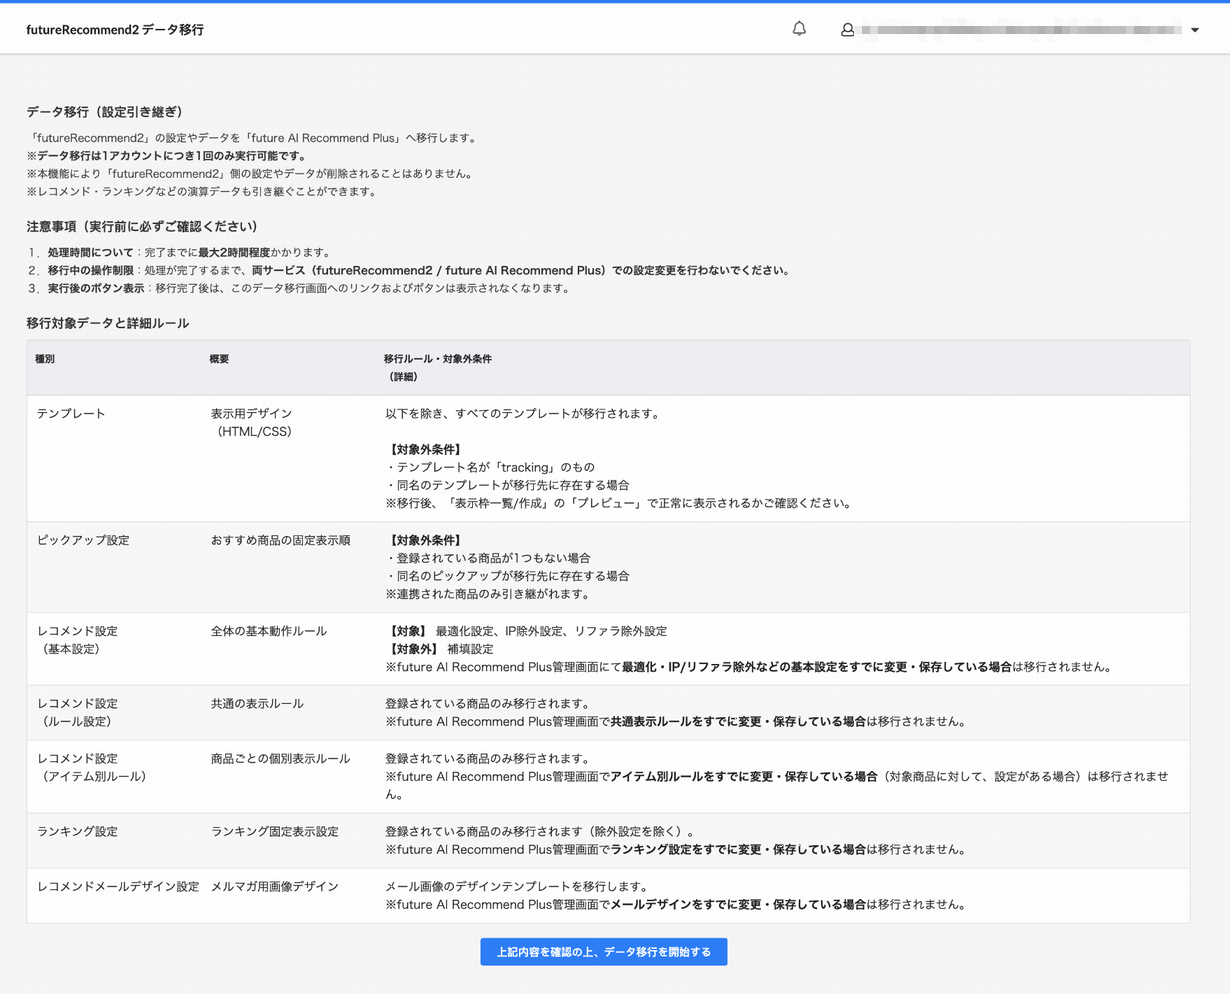Screen dimensions: 1230x994
Task: Click 共通の表示ルール summary cell
Action: click(257, 703)
